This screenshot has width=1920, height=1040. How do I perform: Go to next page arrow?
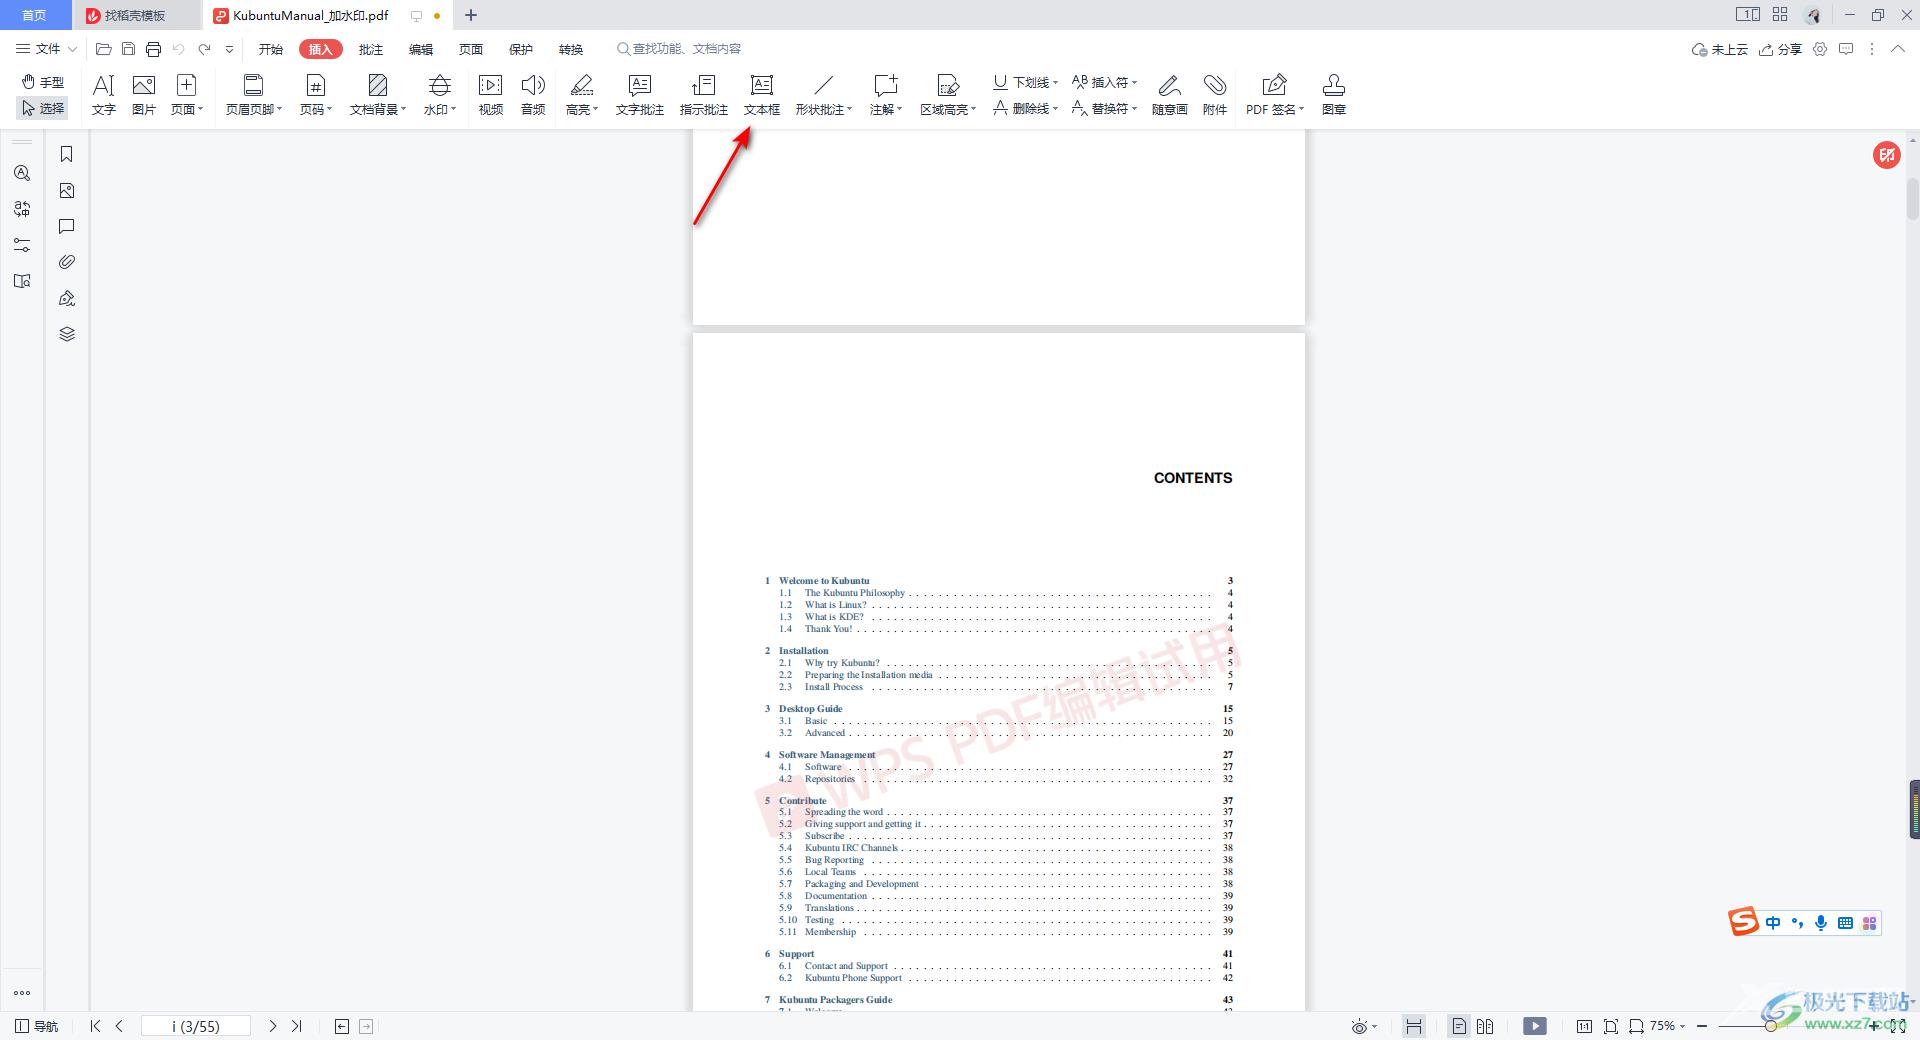point(272,1026)
